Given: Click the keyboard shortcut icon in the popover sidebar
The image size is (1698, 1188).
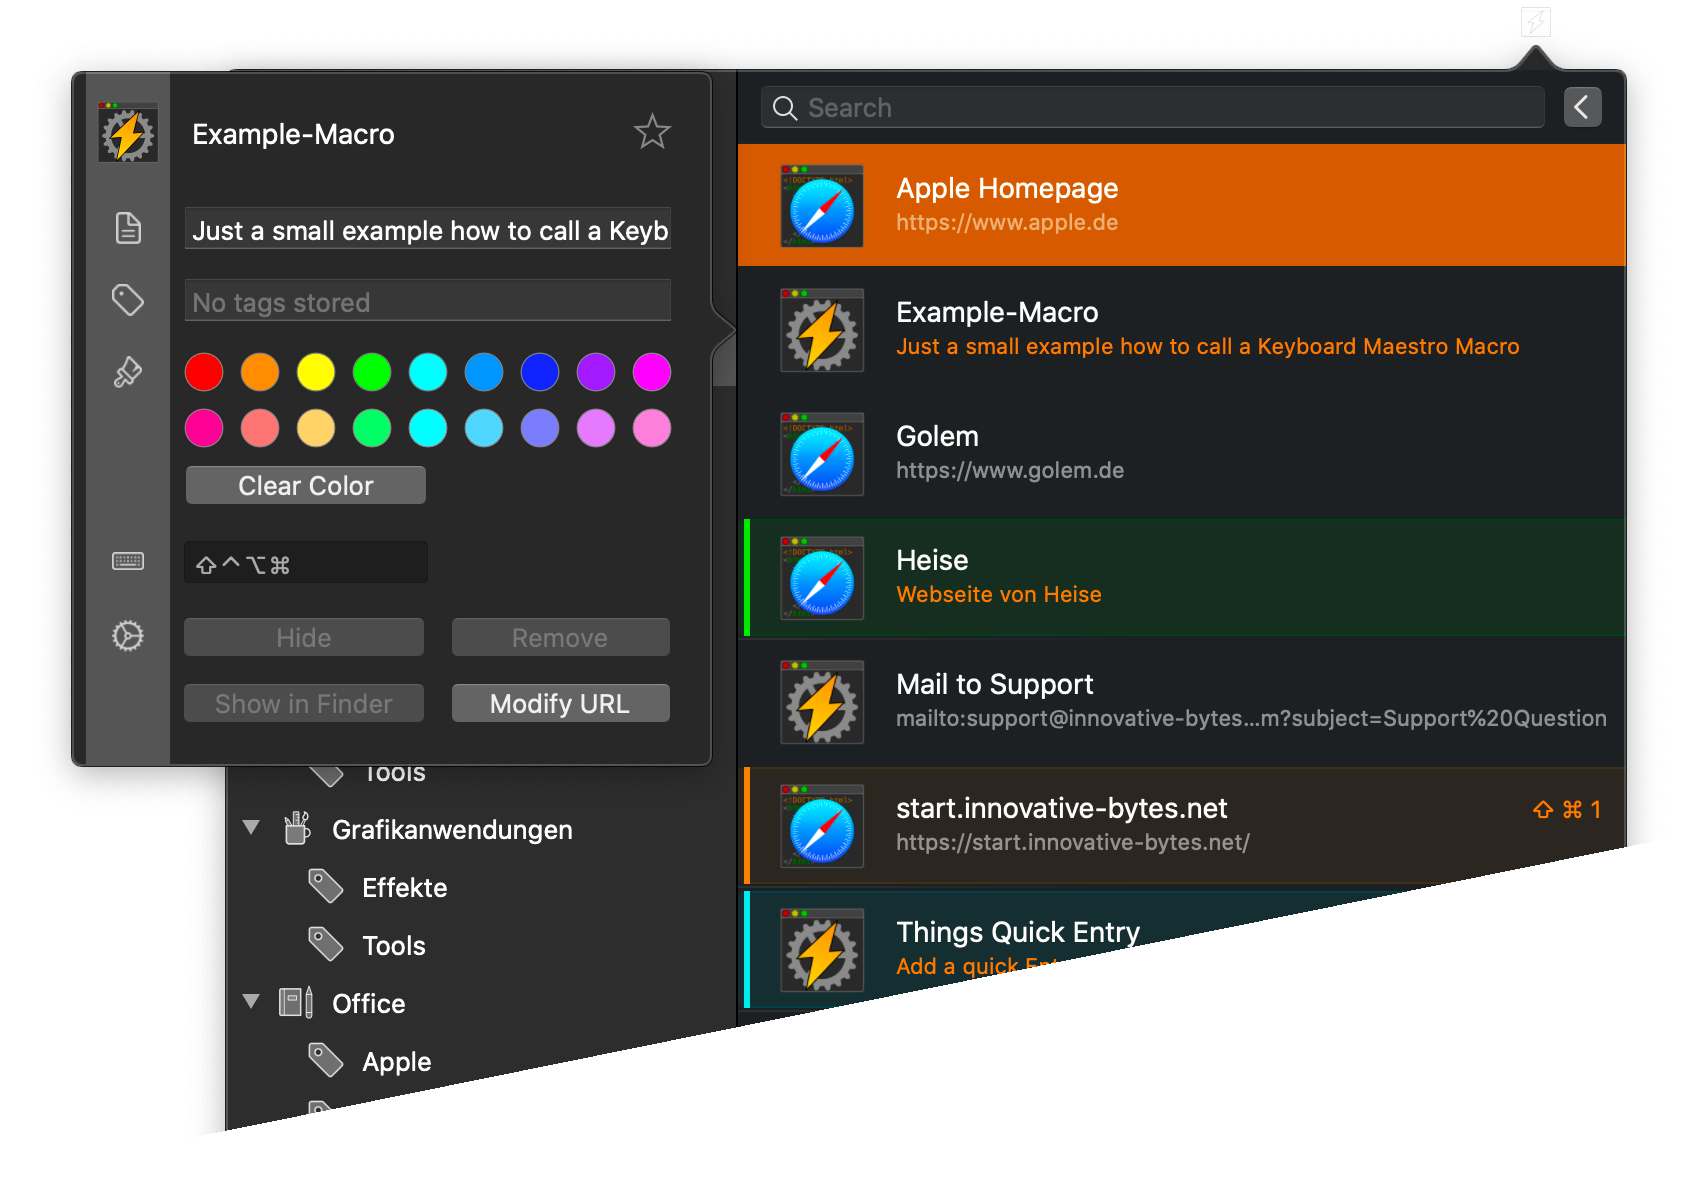Looking at the screenshot, I should [128, 561].
